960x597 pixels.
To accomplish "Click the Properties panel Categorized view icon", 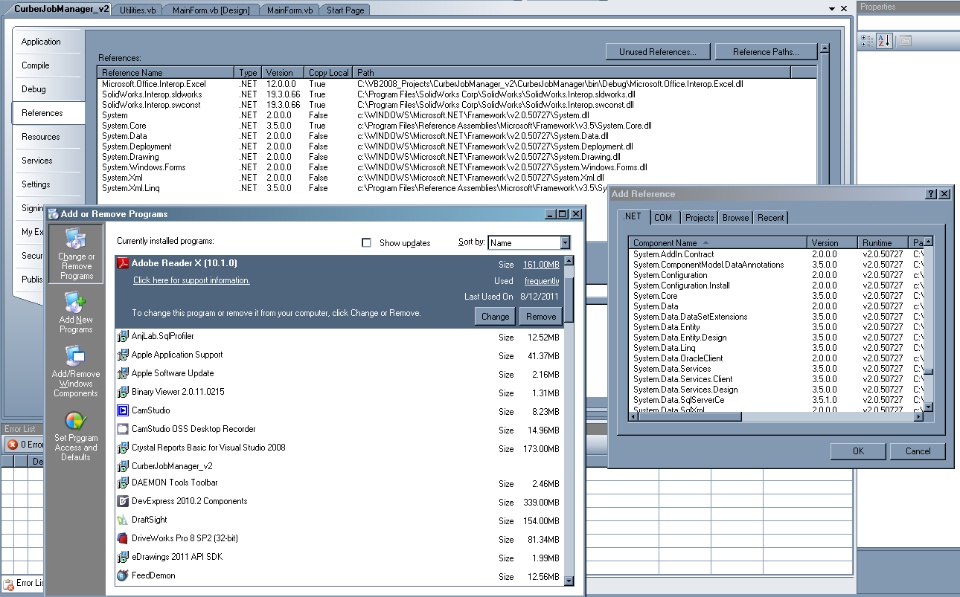I will point(867,41).
